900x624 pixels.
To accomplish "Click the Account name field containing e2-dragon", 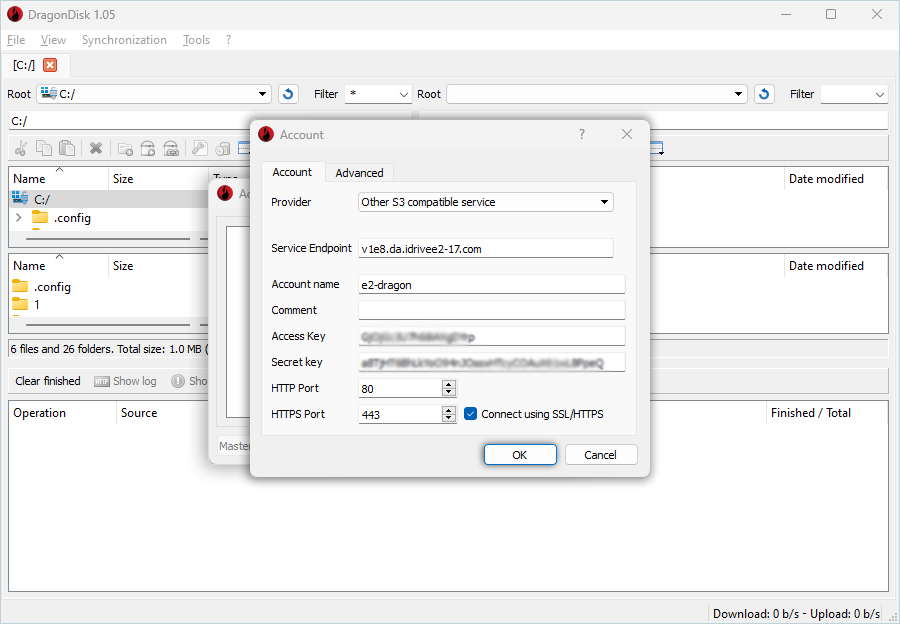I will (491, 285).
